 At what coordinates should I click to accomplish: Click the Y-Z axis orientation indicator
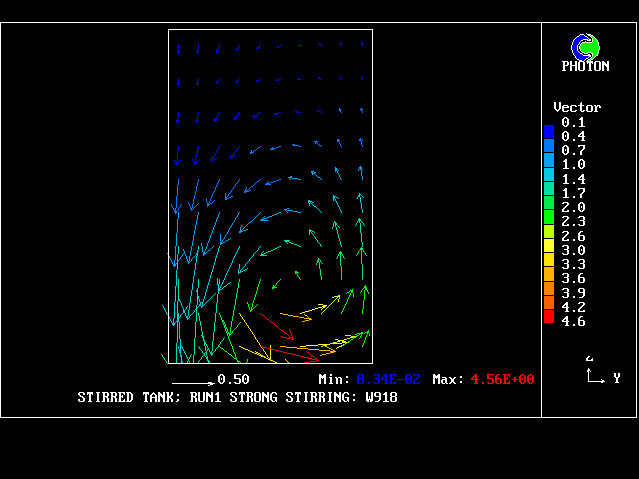[596, 373]
